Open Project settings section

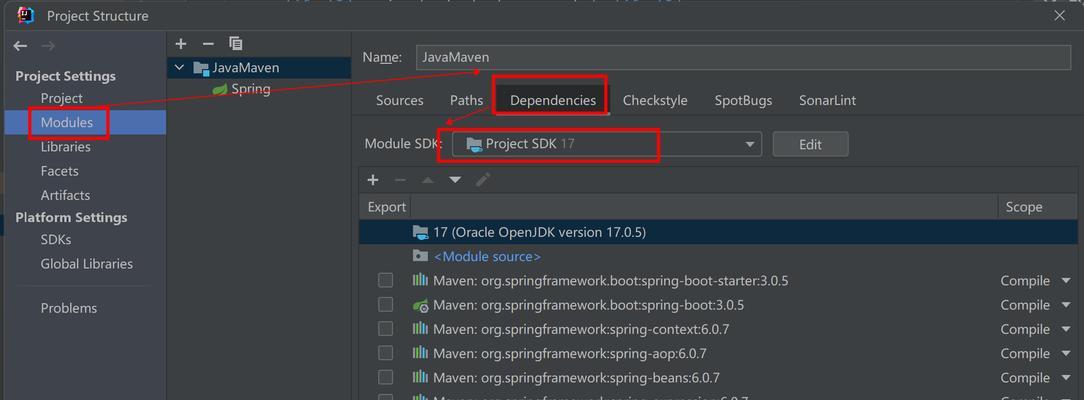pyautogui.click(x=62, y=98)
